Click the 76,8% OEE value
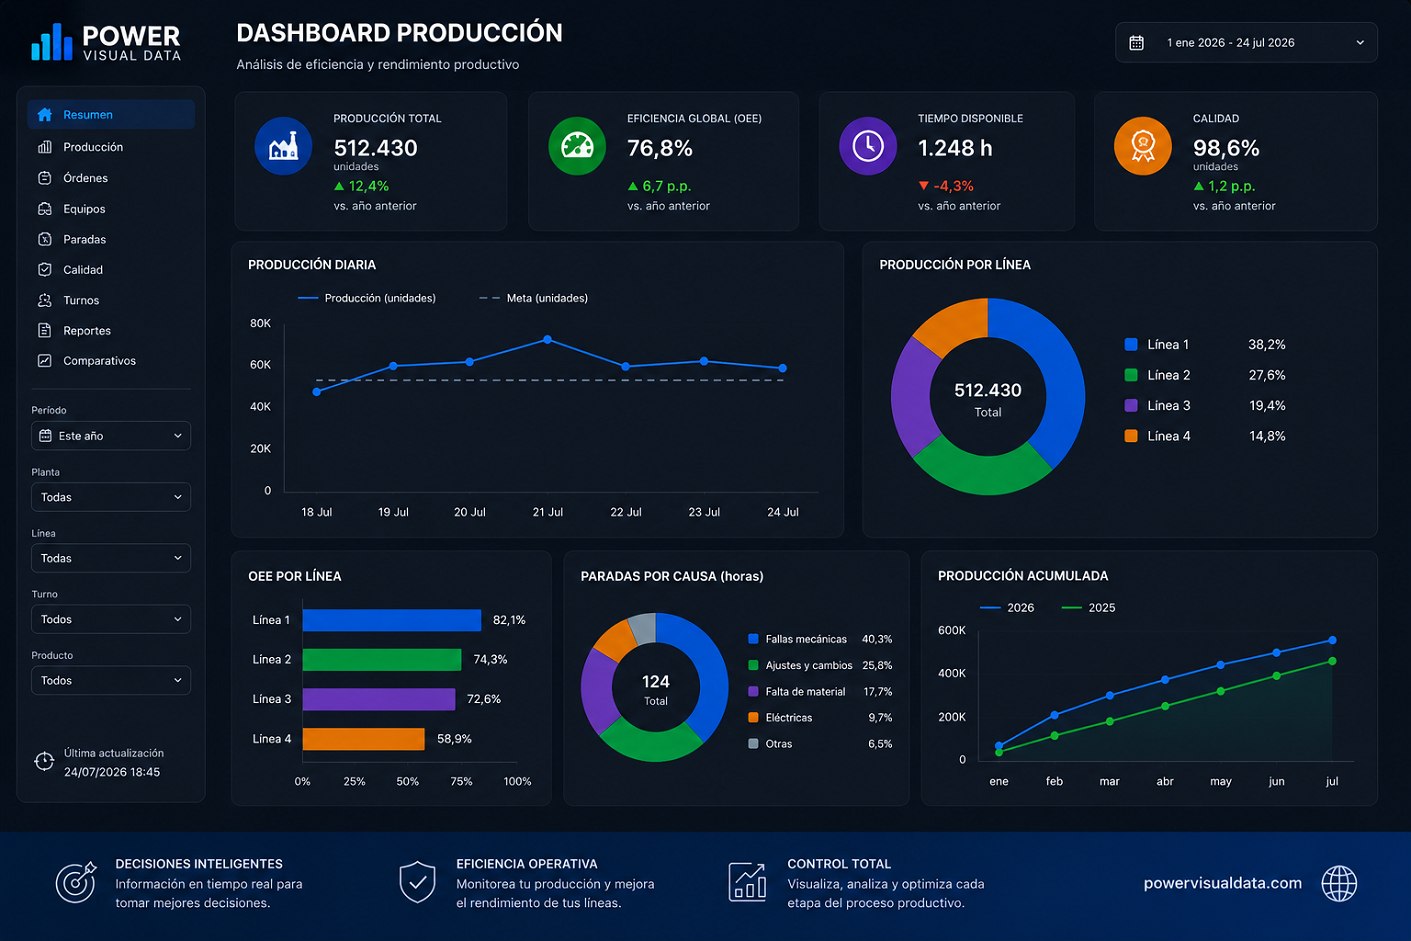The height and width of the screenshot is (941, 1411). (x=660, y=148)
